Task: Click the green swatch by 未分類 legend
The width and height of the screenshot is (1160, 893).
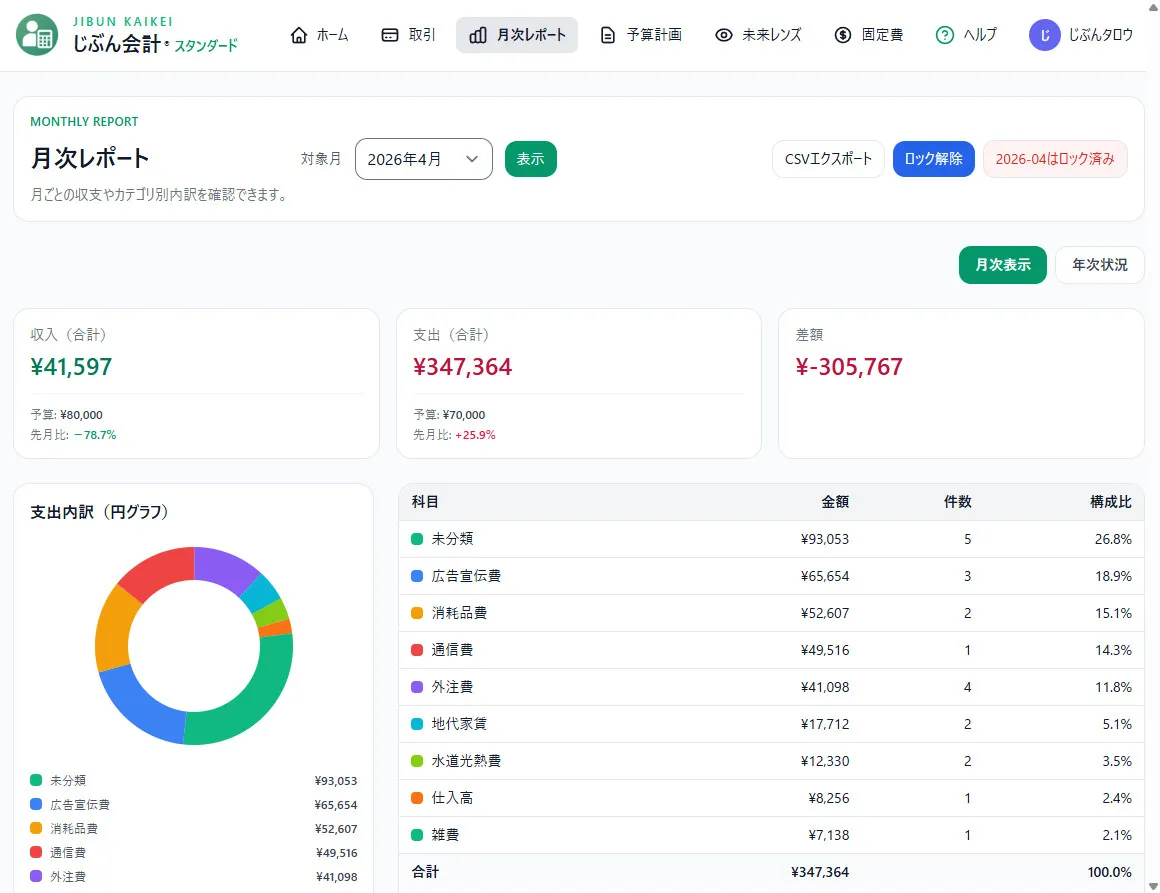Action: 36,780
